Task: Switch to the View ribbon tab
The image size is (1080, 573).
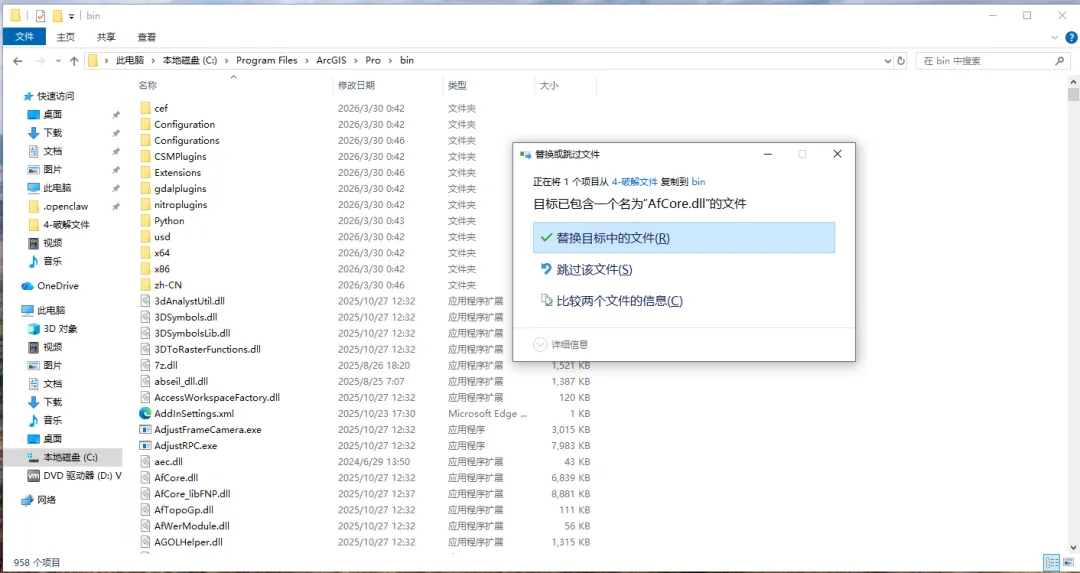Action: pyautogui.click(x=147, y=37)
